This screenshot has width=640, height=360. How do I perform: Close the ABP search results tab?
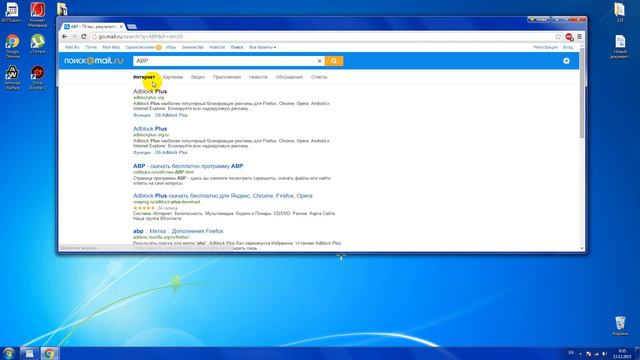(121, 27)
